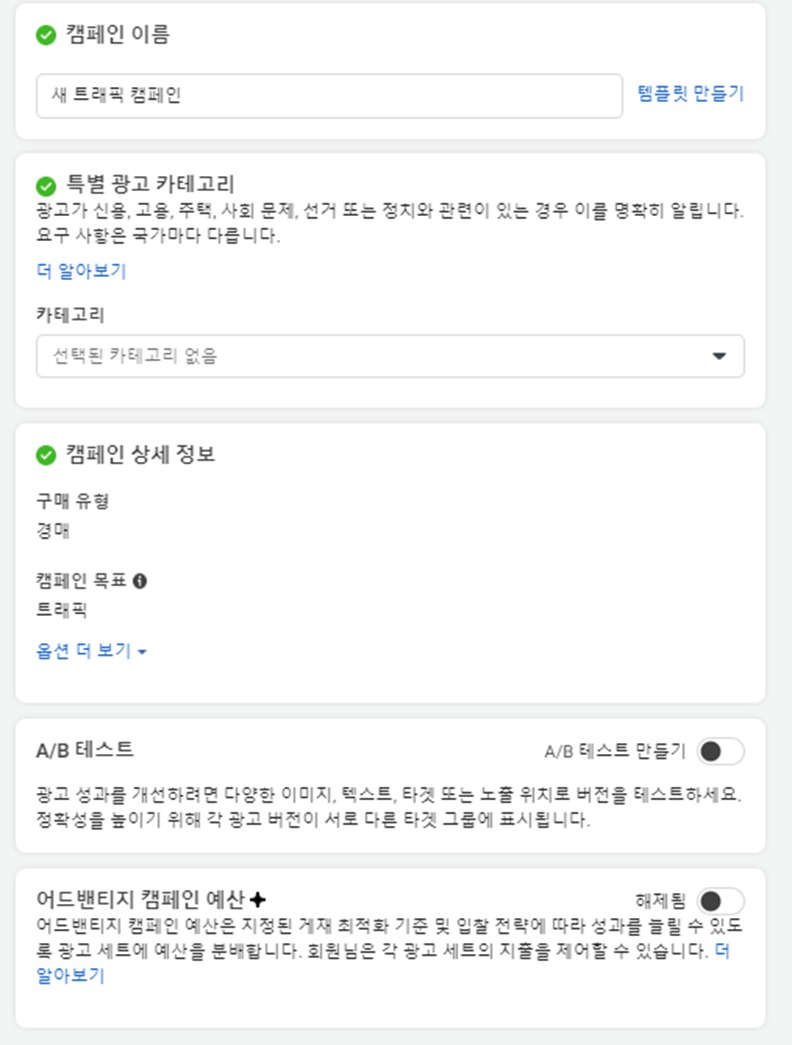The height and width of the screenshot is (1045, 792).
Task: Click the small arrow after 옵션 더 보기
Action: (142, 652)
